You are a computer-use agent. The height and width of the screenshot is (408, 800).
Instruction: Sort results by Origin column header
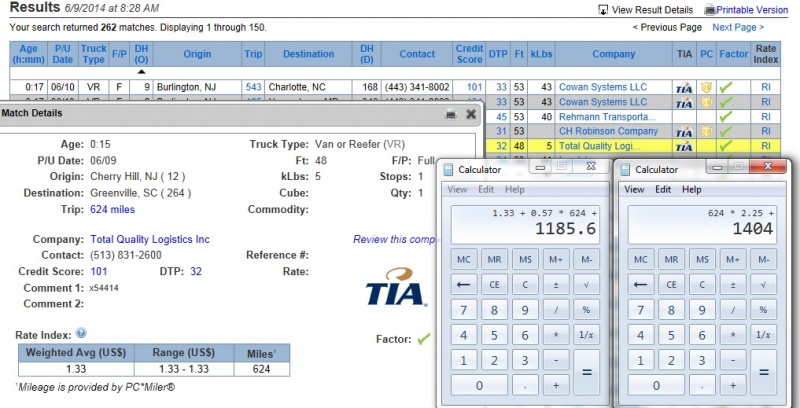click(x=197, y=54)
